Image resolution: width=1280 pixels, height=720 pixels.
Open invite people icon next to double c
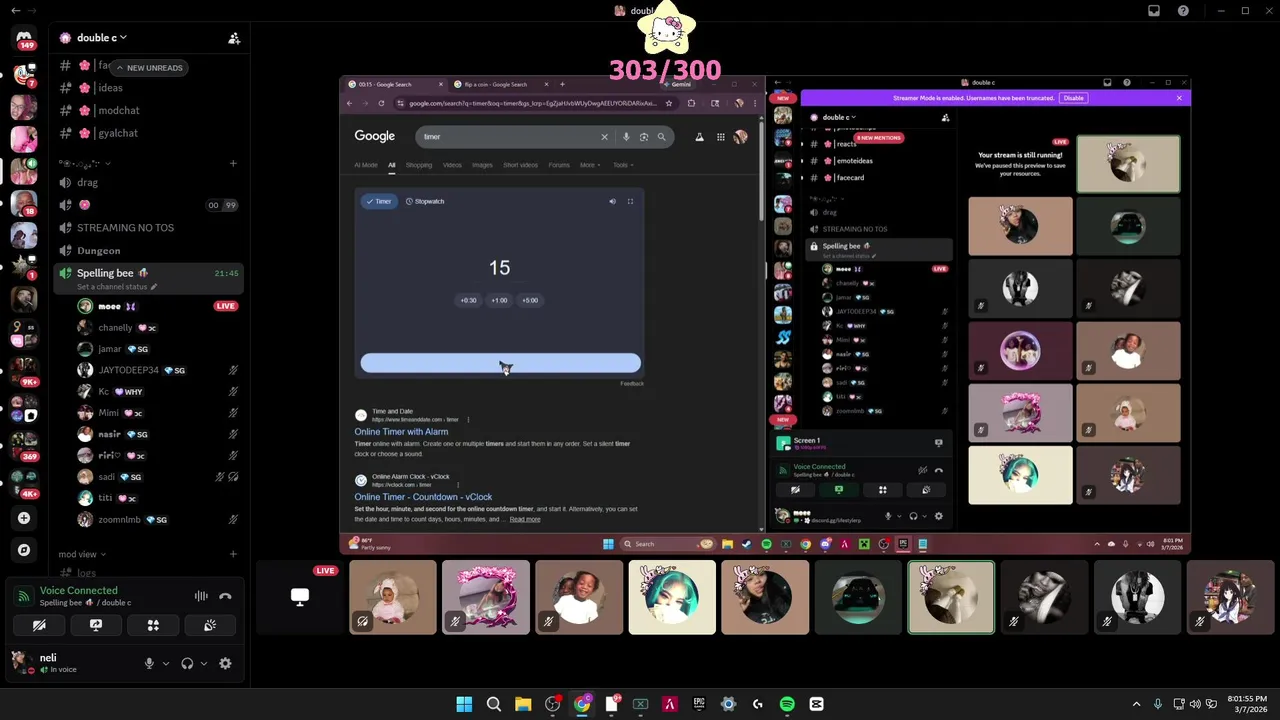pyautogui.click(x=234, y=38)
